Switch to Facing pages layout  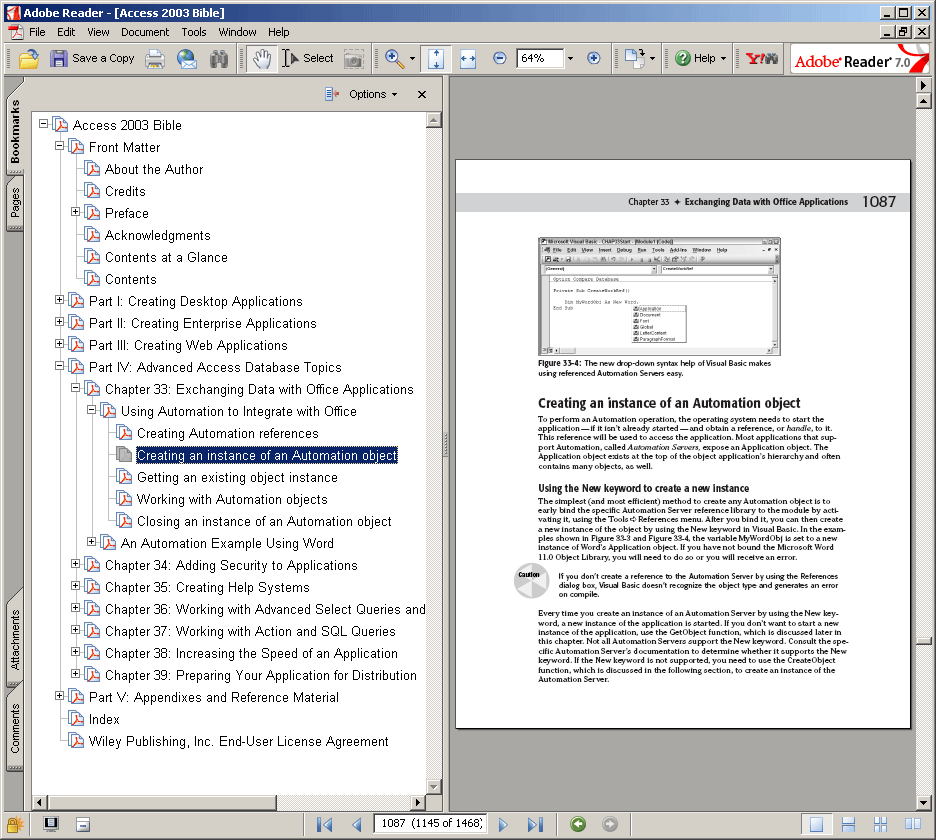tap(913, 824)
